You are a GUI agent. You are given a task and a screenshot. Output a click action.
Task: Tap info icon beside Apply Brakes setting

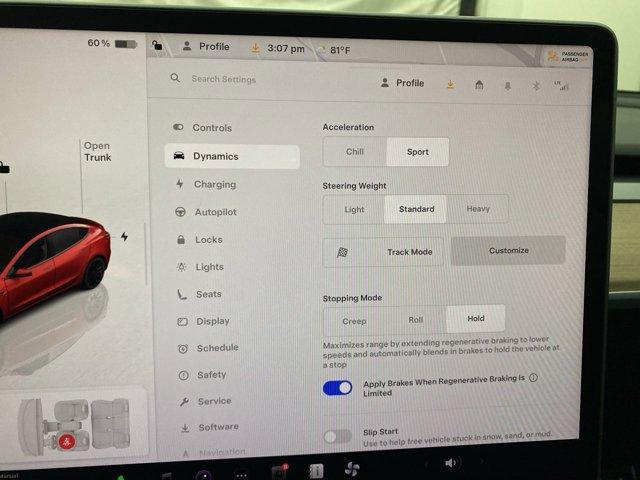533,378
